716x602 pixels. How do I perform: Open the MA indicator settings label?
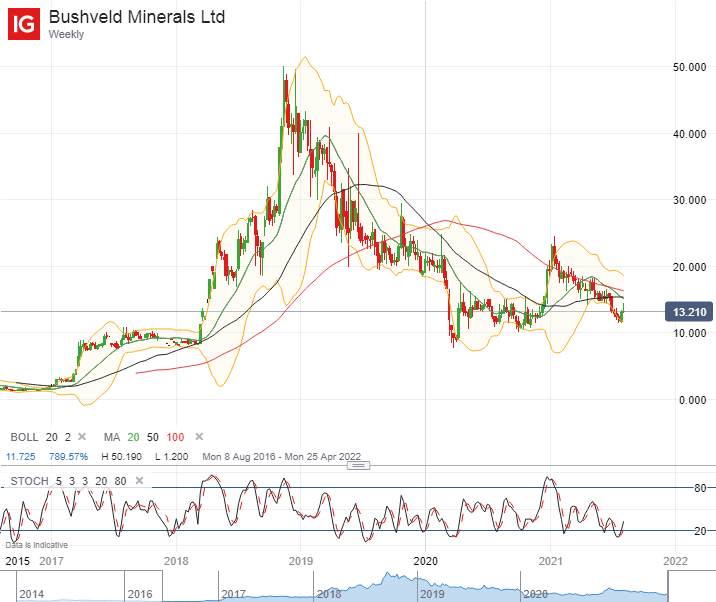click(112, 437)
